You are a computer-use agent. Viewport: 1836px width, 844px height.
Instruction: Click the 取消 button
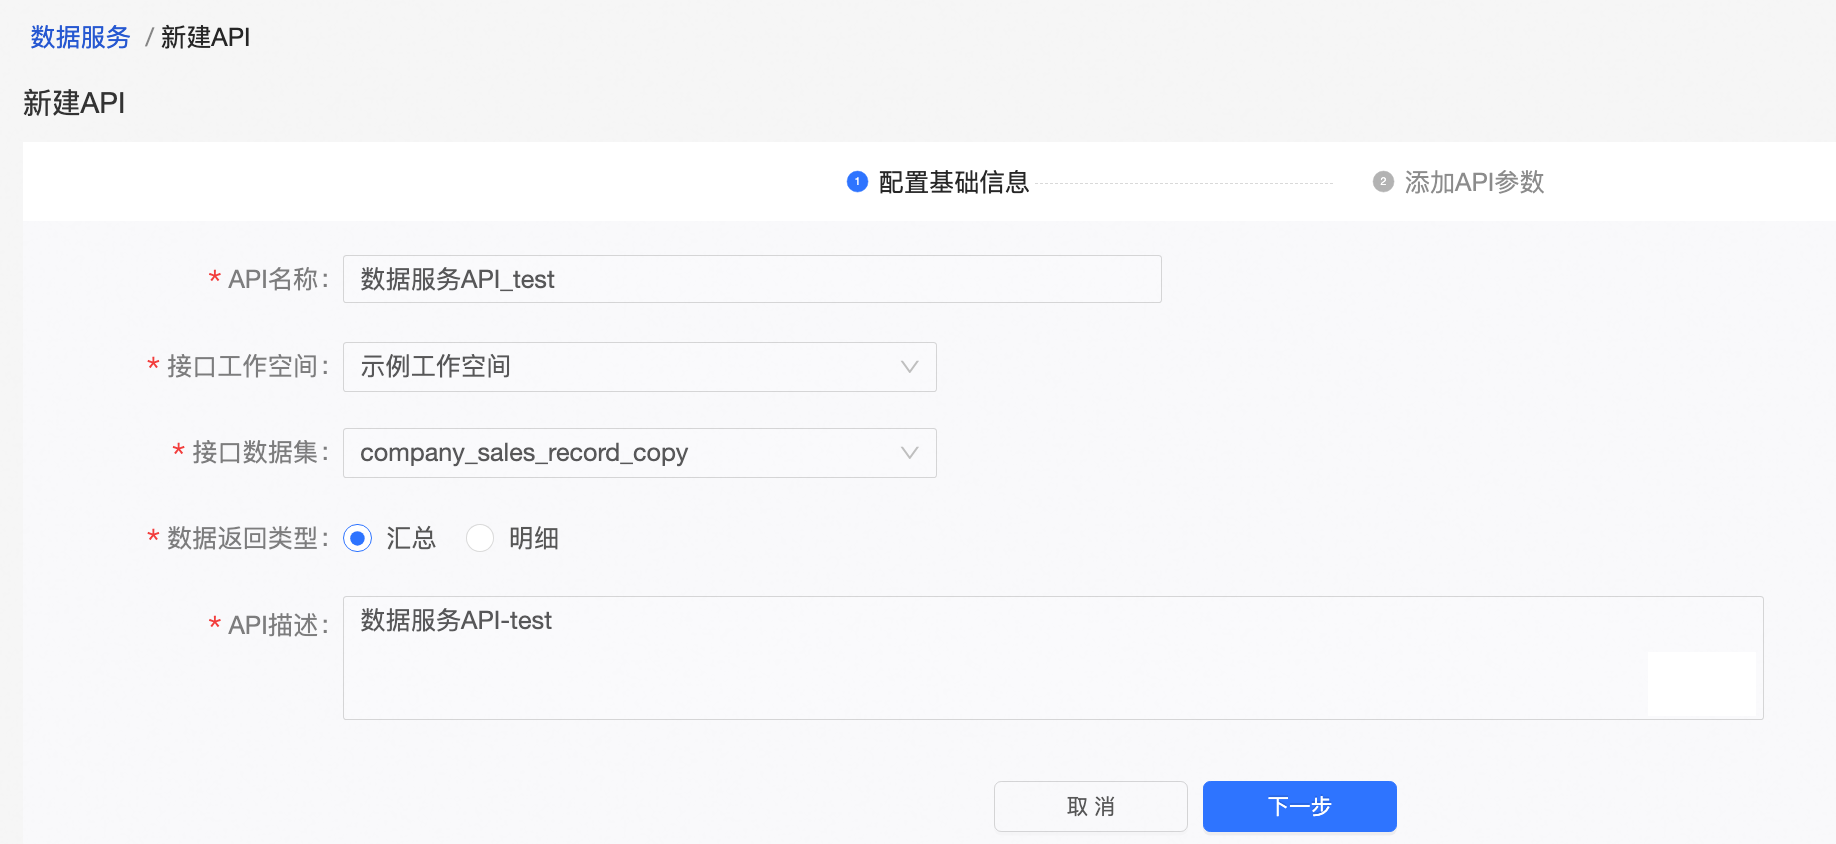(x=1091, y=806)
